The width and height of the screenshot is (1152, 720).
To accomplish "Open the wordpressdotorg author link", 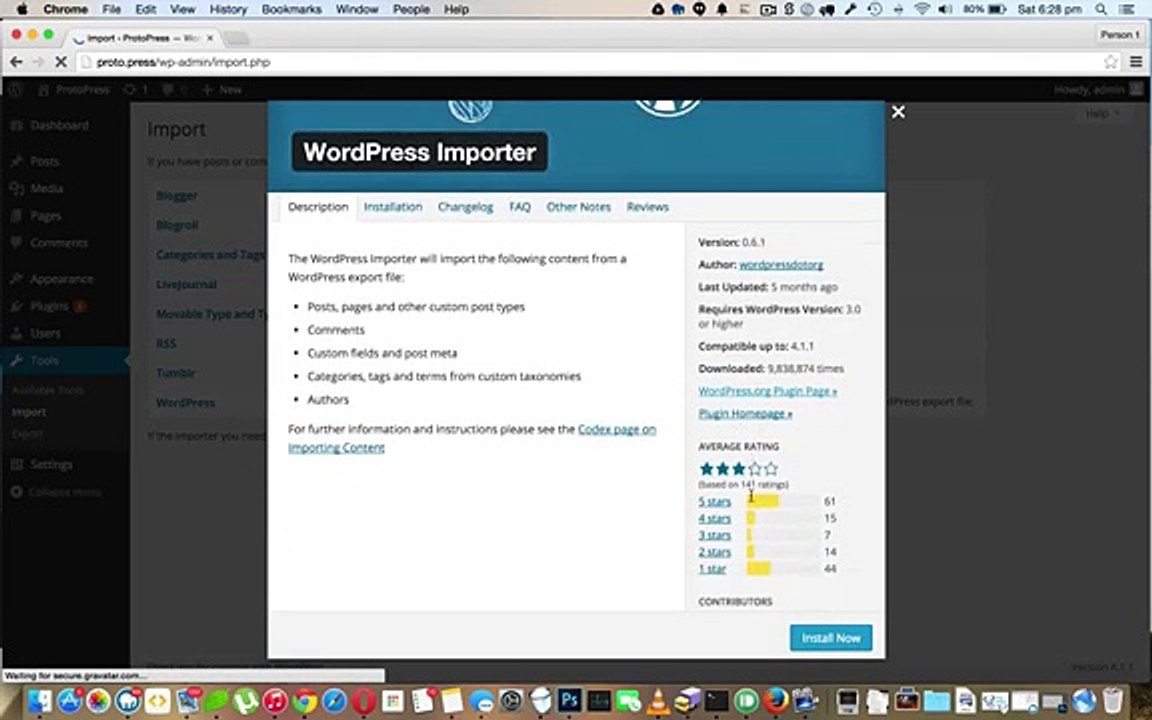I will (781, 264).
